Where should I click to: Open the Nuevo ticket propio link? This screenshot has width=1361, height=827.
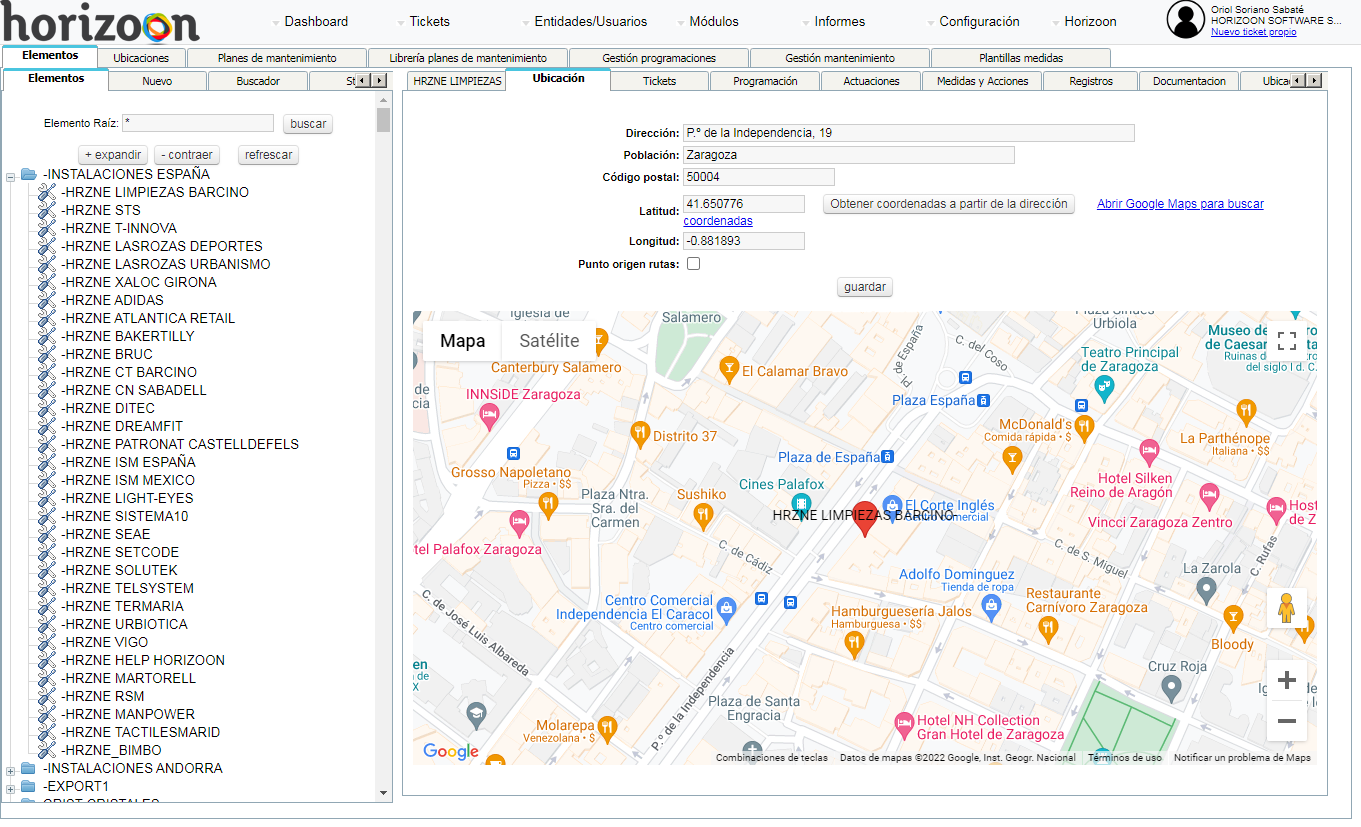tap(1253, 32)
